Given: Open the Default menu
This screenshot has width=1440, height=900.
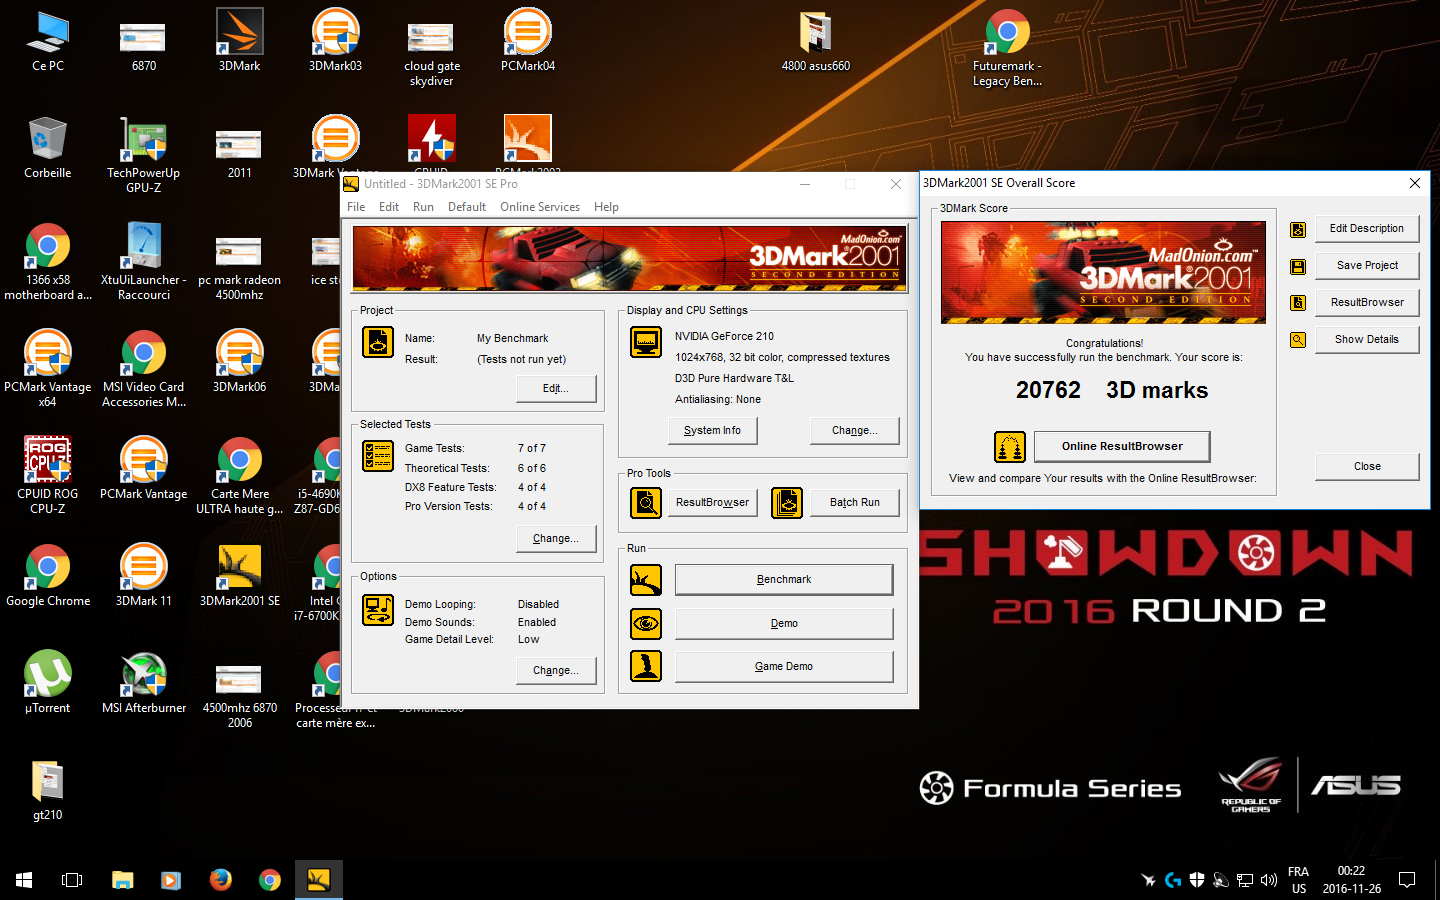Looking at the screenshot, I should (x=467, y=207).
